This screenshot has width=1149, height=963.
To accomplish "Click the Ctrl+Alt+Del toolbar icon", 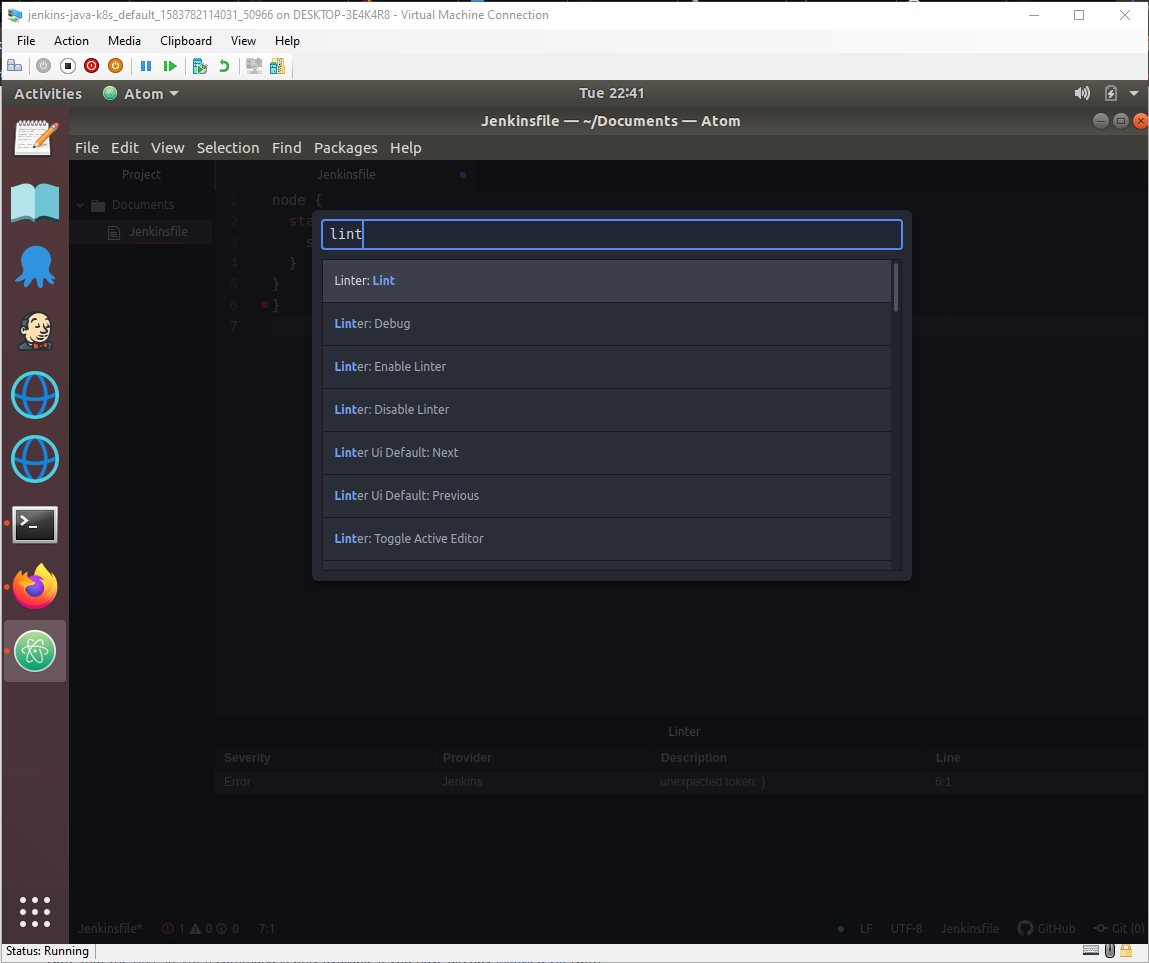I will 15,66.
